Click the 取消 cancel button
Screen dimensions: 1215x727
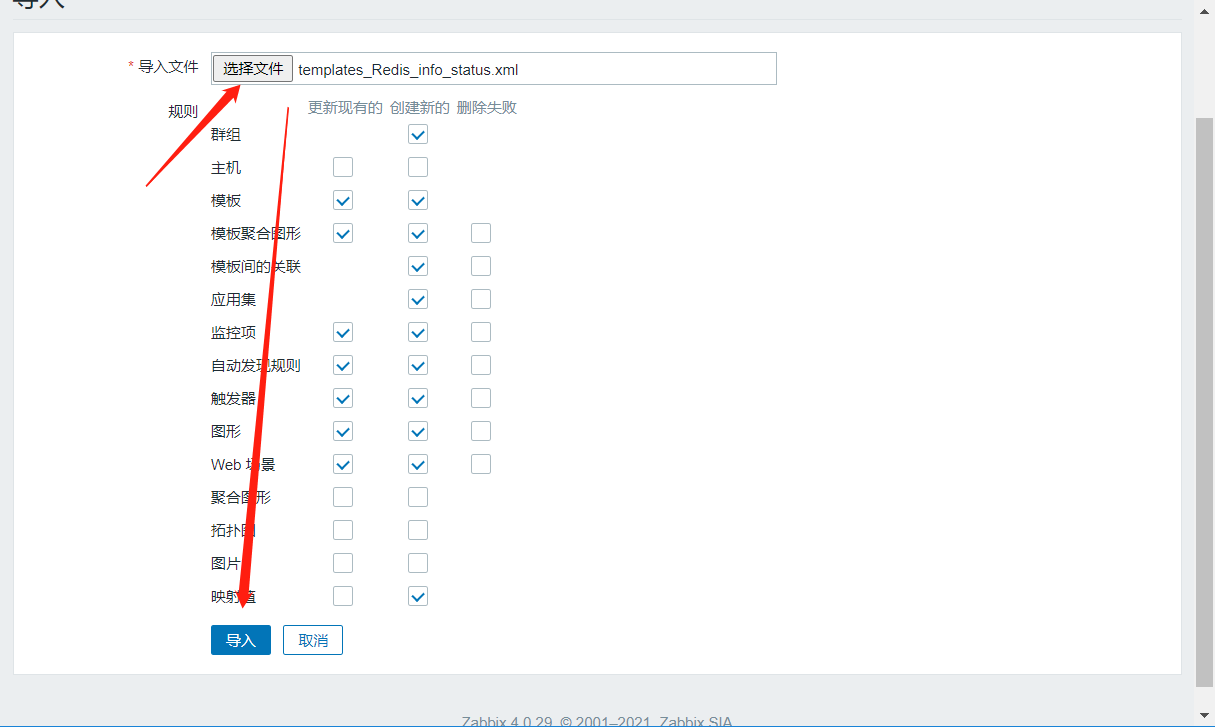313,640
